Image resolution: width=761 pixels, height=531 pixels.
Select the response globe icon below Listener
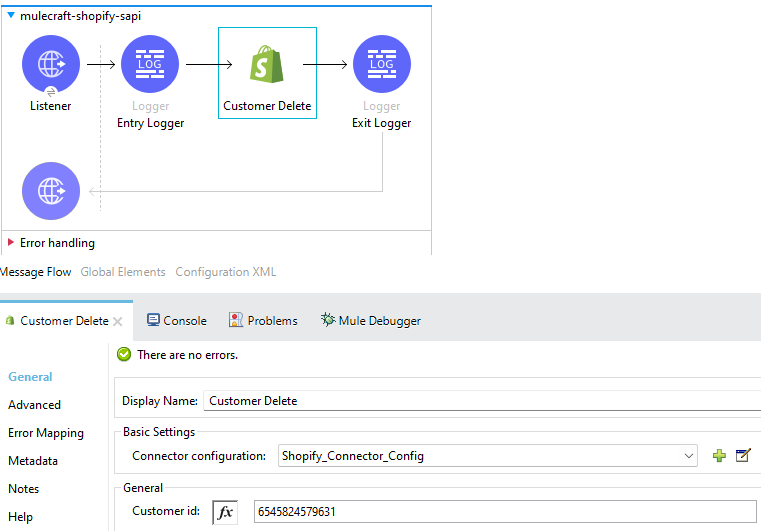[51, 190]
